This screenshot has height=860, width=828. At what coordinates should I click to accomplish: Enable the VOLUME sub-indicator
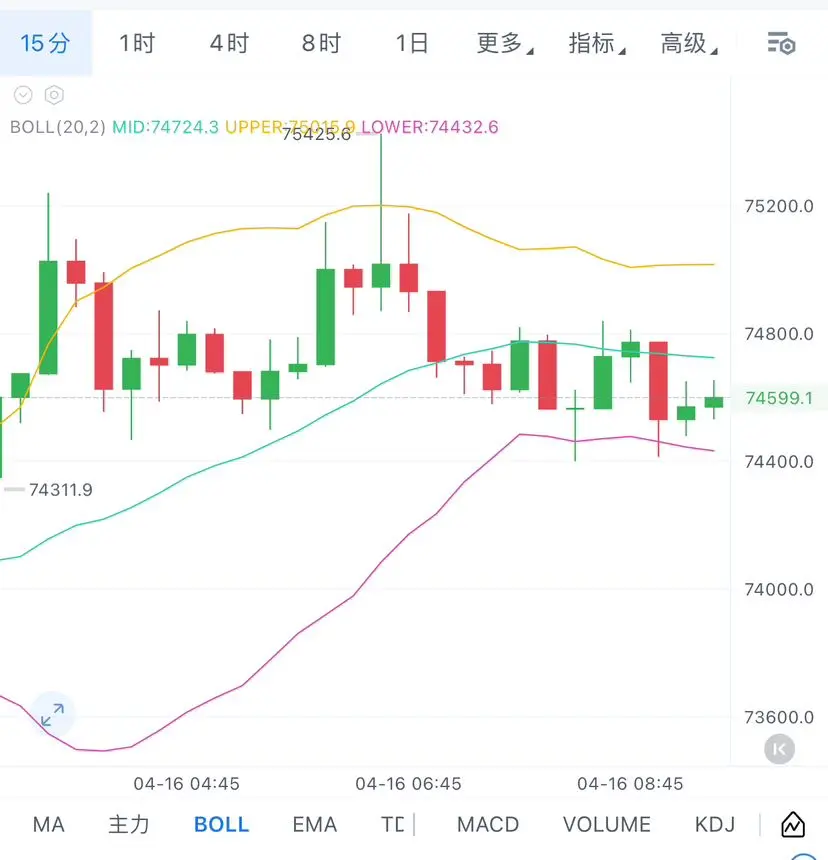(607, 824)
